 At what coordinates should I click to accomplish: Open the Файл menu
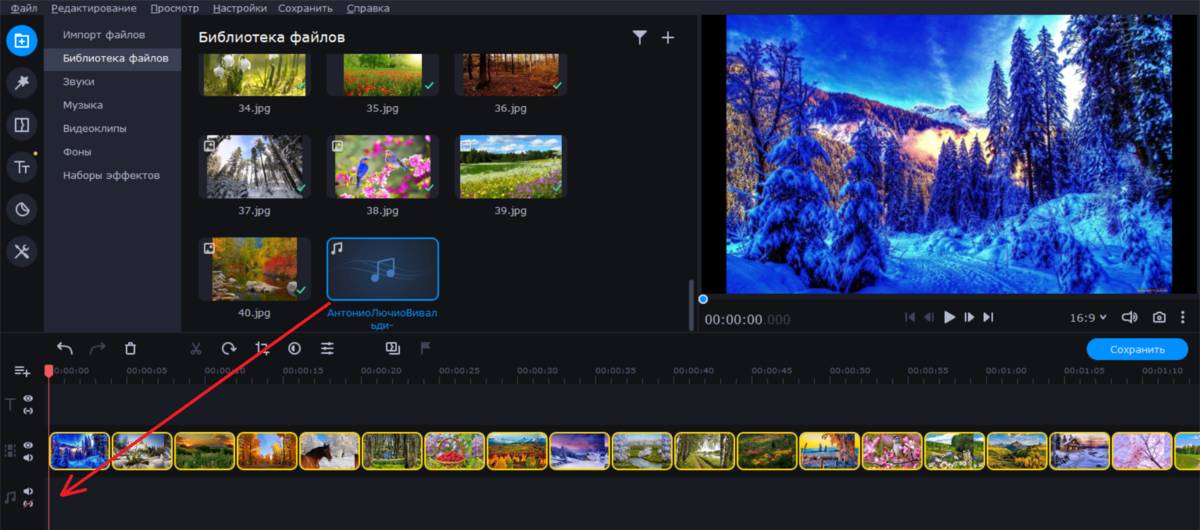click(24, 8)
